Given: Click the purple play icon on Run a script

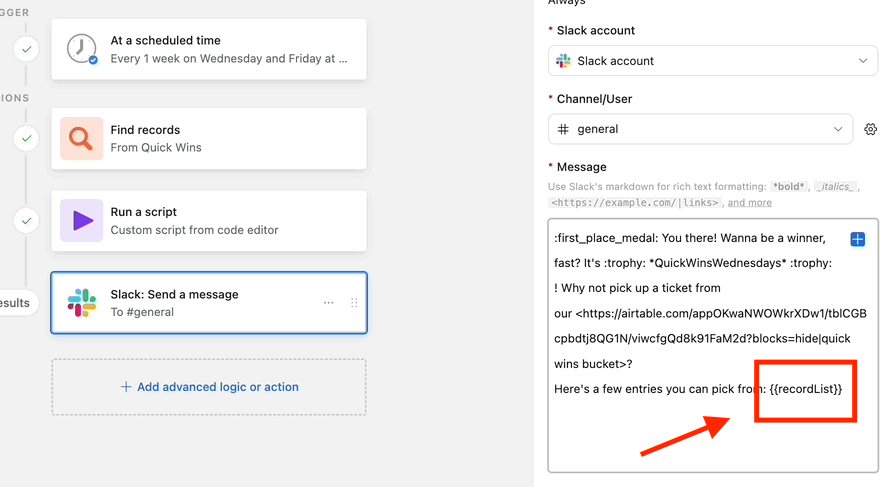Looking at the screenshot, I should [81, 220].
